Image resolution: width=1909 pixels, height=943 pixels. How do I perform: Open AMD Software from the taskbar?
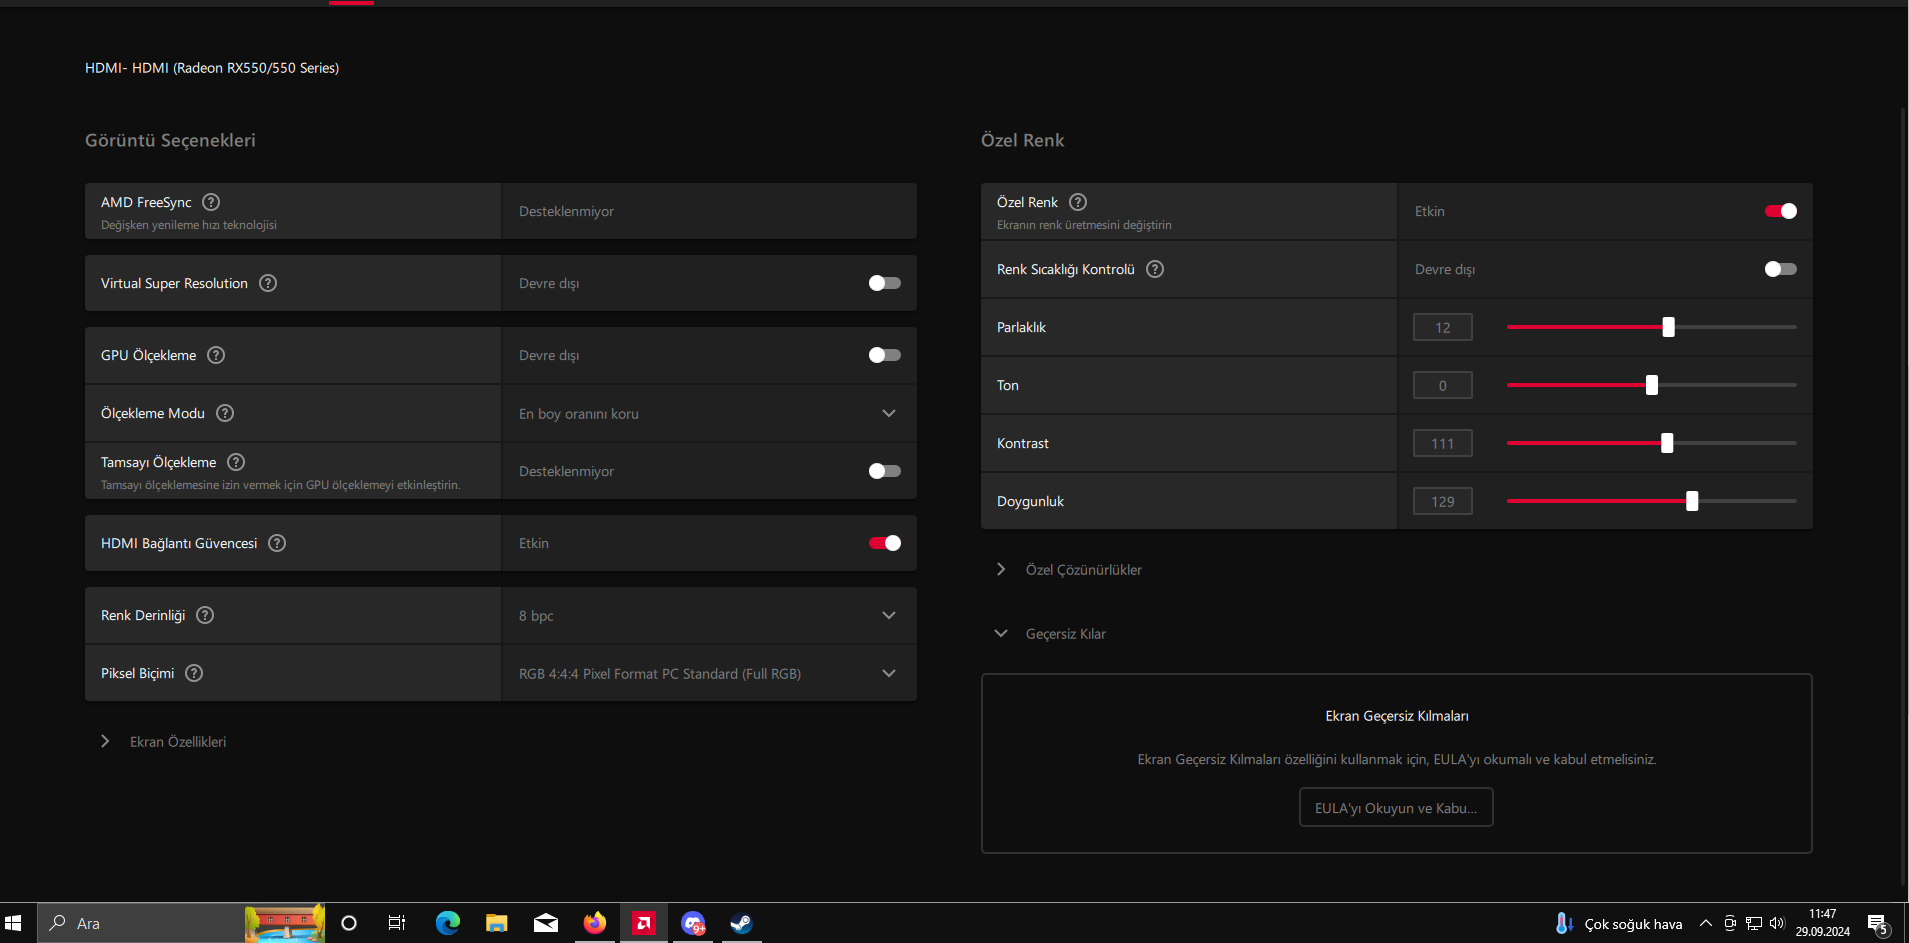point(644,923)
